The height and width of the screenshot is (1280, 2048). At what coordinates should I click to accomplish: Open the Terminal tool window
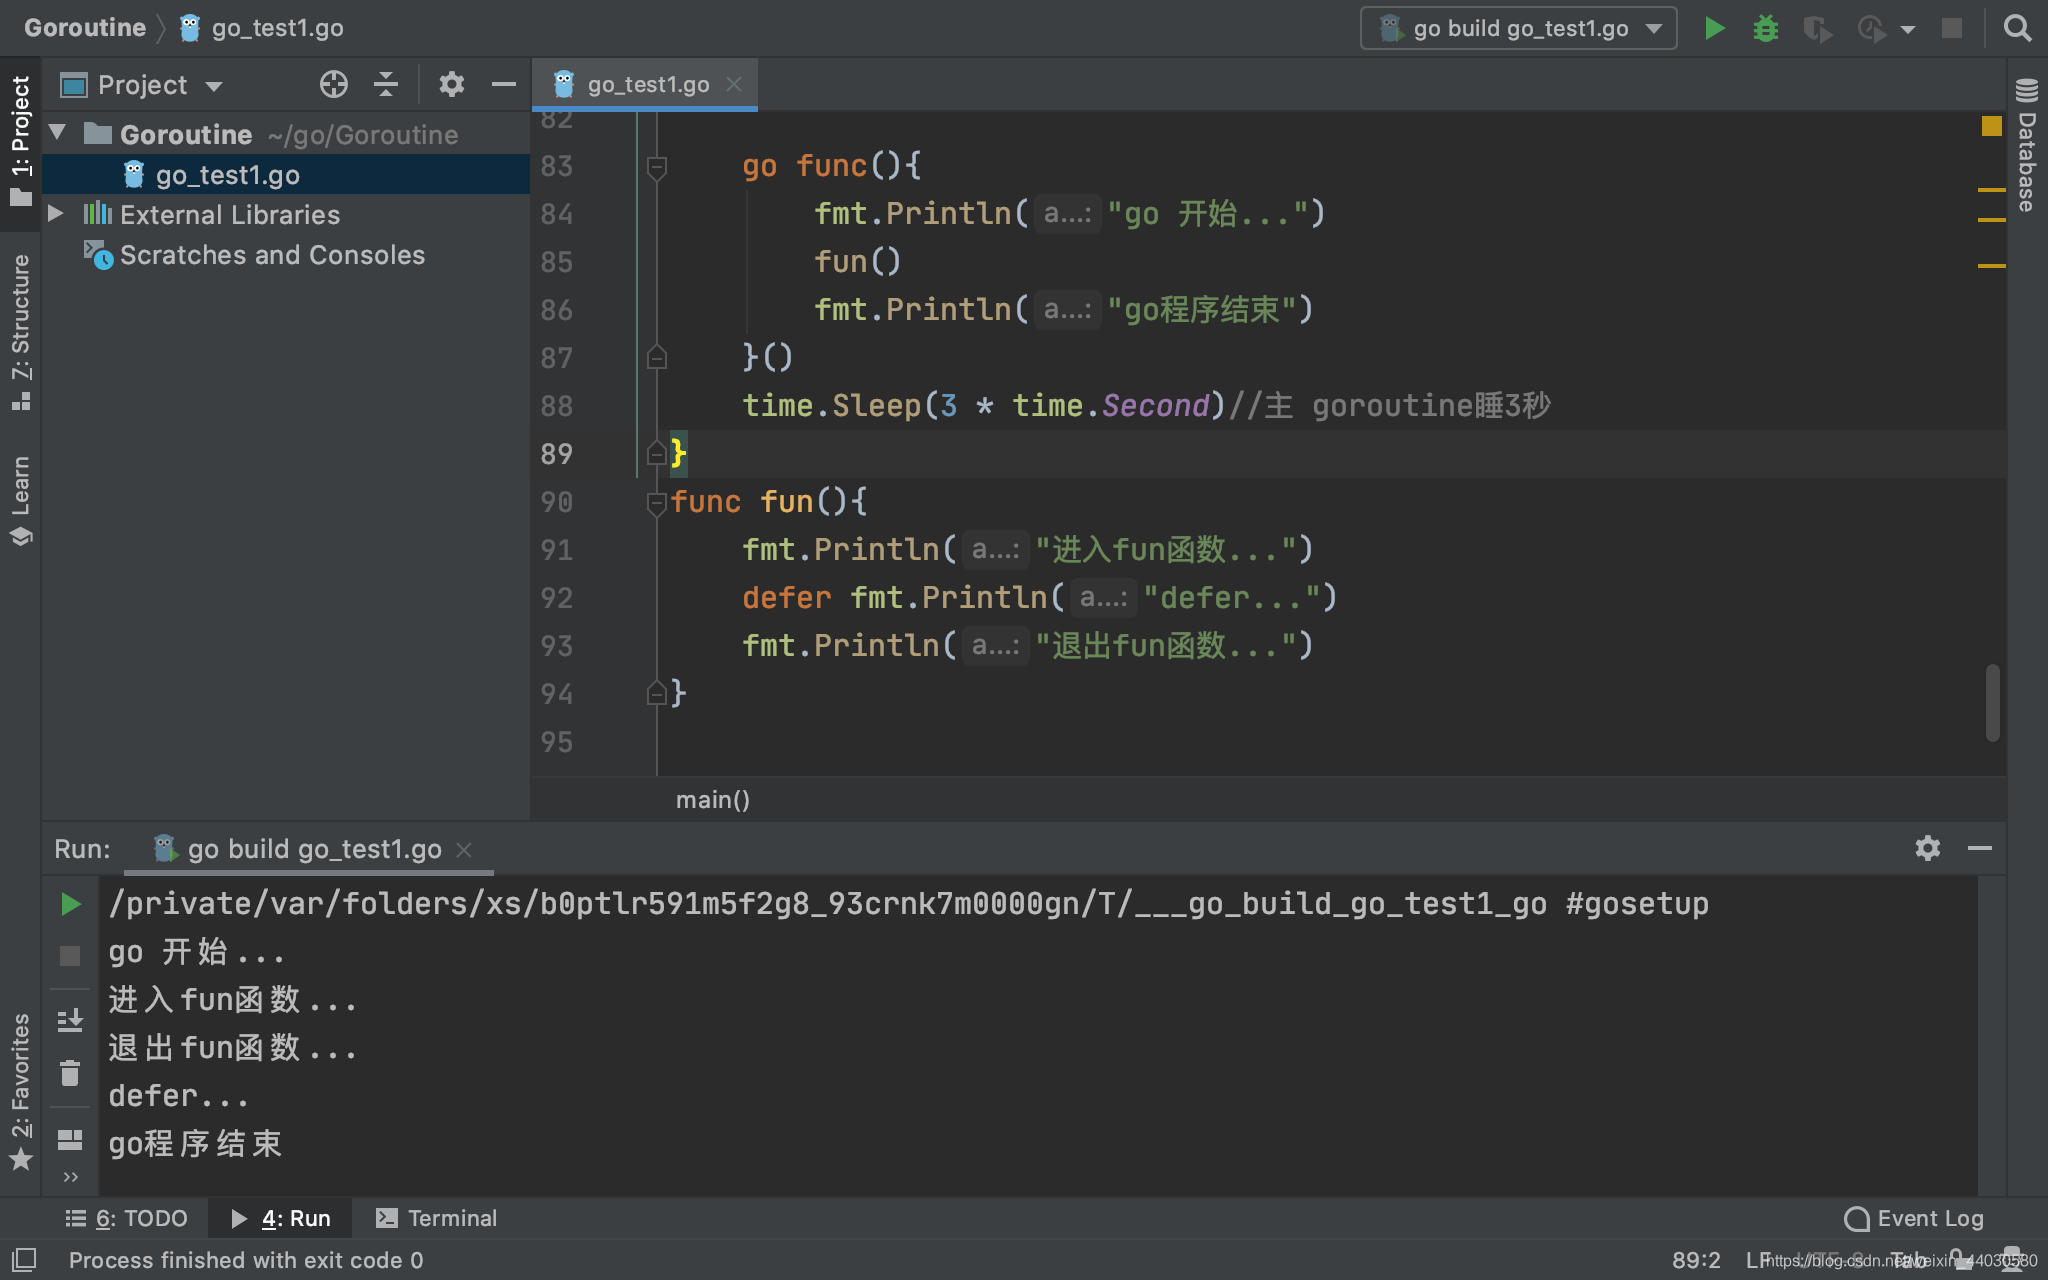tap(436, 1218)
